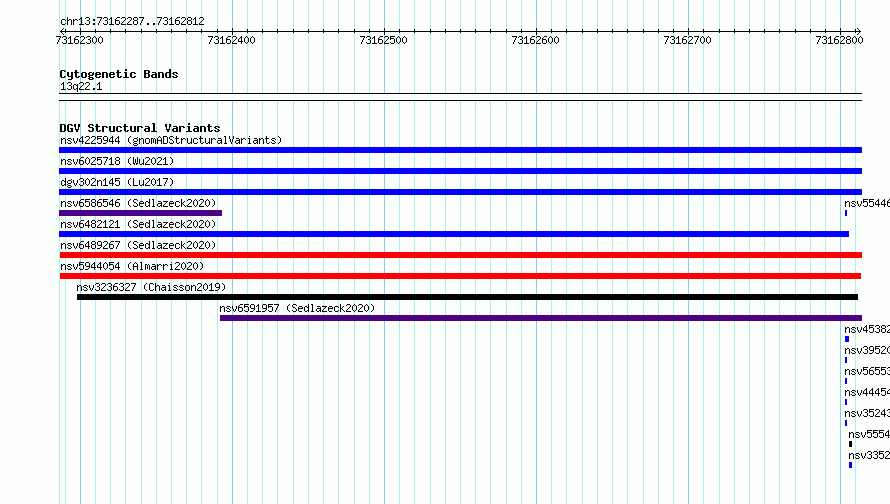Click the truncated nsv44454 label

867,392
